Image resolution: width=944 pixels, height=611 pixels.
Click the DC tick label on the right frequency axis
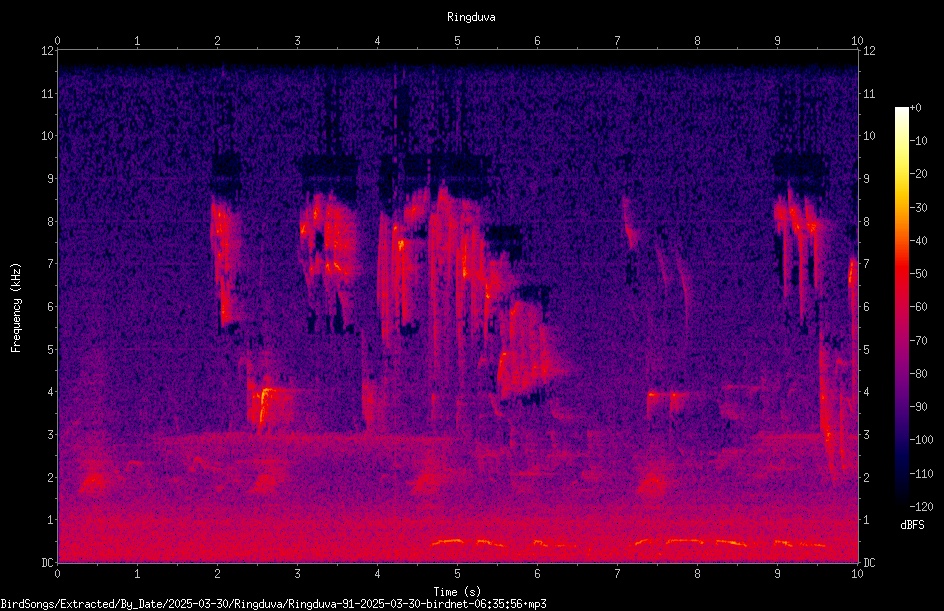click(869, 563)
